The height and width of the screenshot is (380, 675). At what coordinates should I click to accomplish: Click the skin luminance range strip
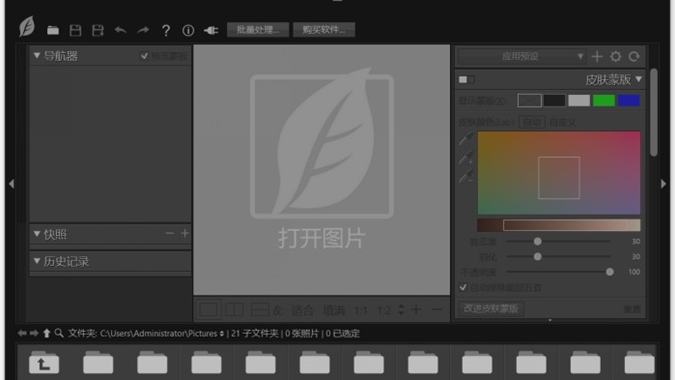(559, 225)
